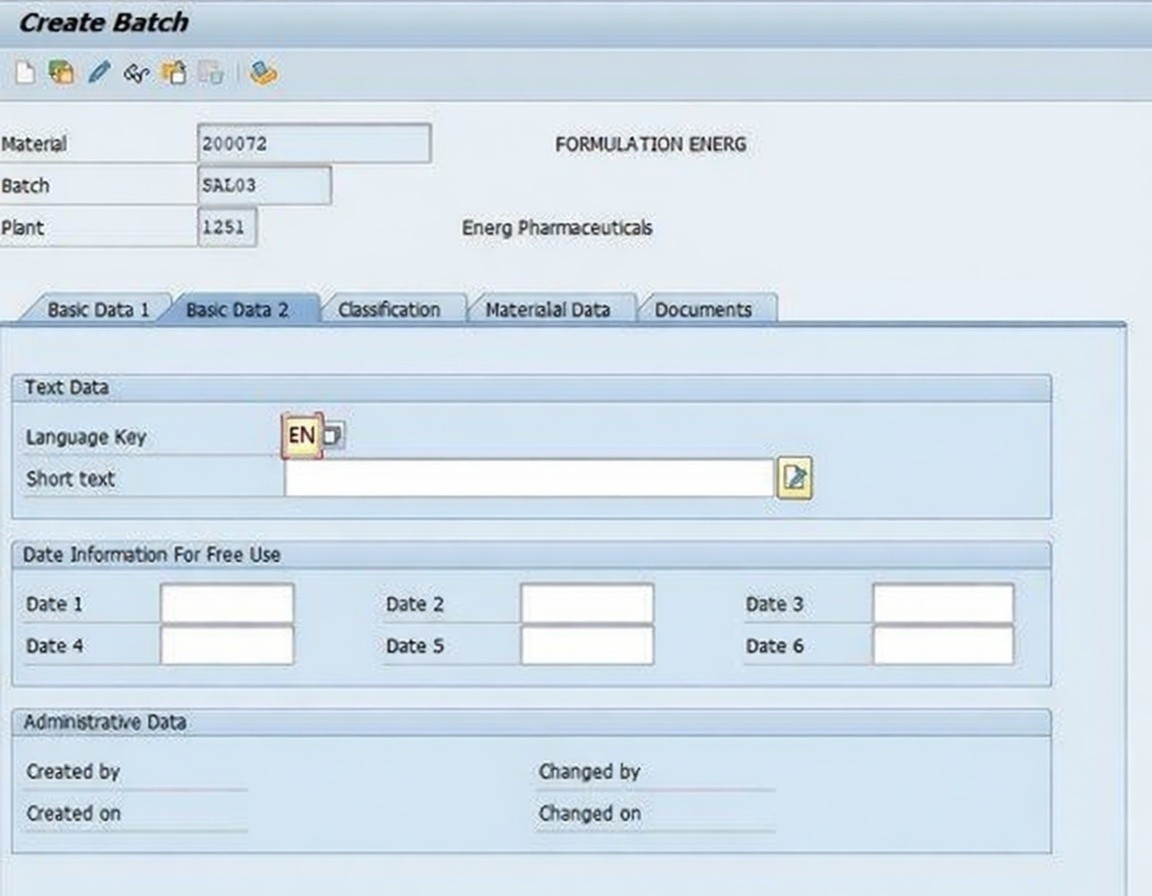Click the Create new batch page icon
The width and height of the screenshot is (1152, 896).
pos(25,73)
